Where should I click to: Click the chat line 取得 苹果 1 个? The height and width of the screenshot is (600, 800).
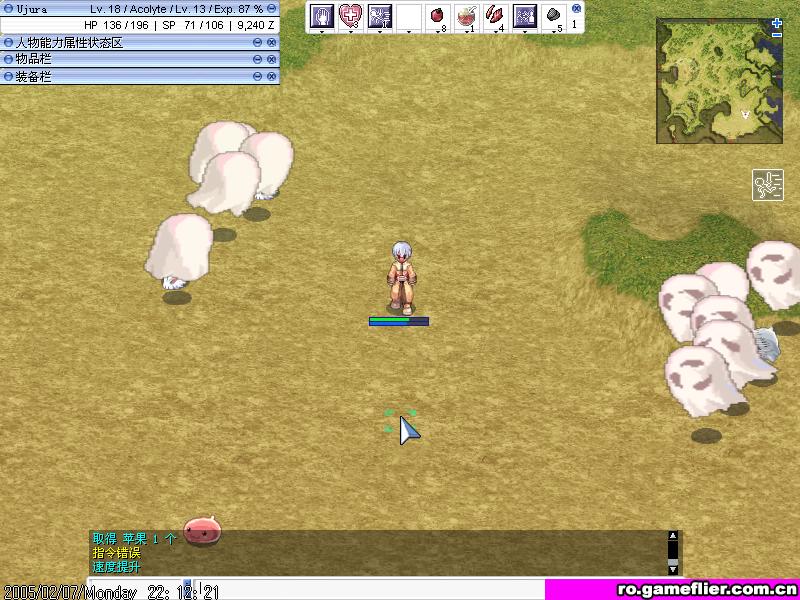click(135, 539)
